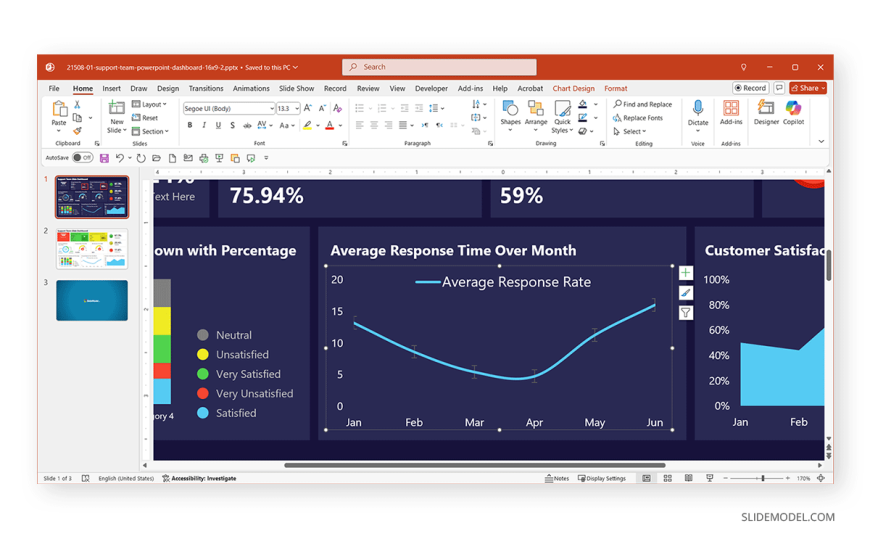
Task: Open the Change Case Aa dropdown
Action: [286, 125]
